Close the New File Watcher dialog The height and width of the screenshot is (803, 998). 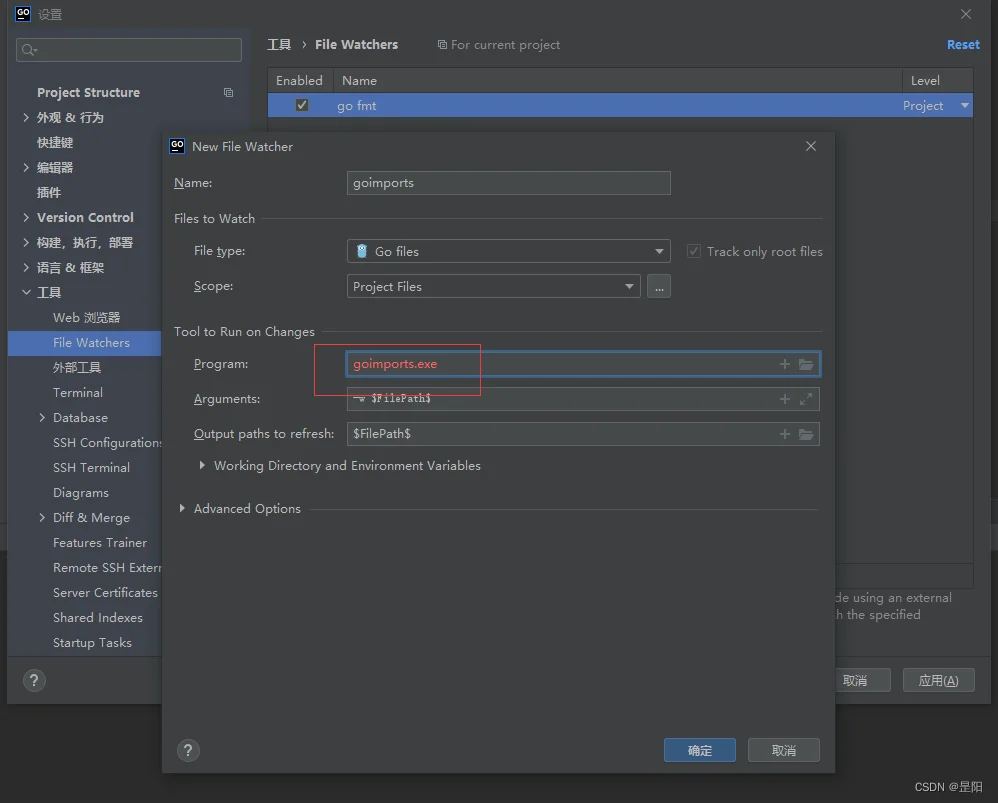[x=811, y=146]
